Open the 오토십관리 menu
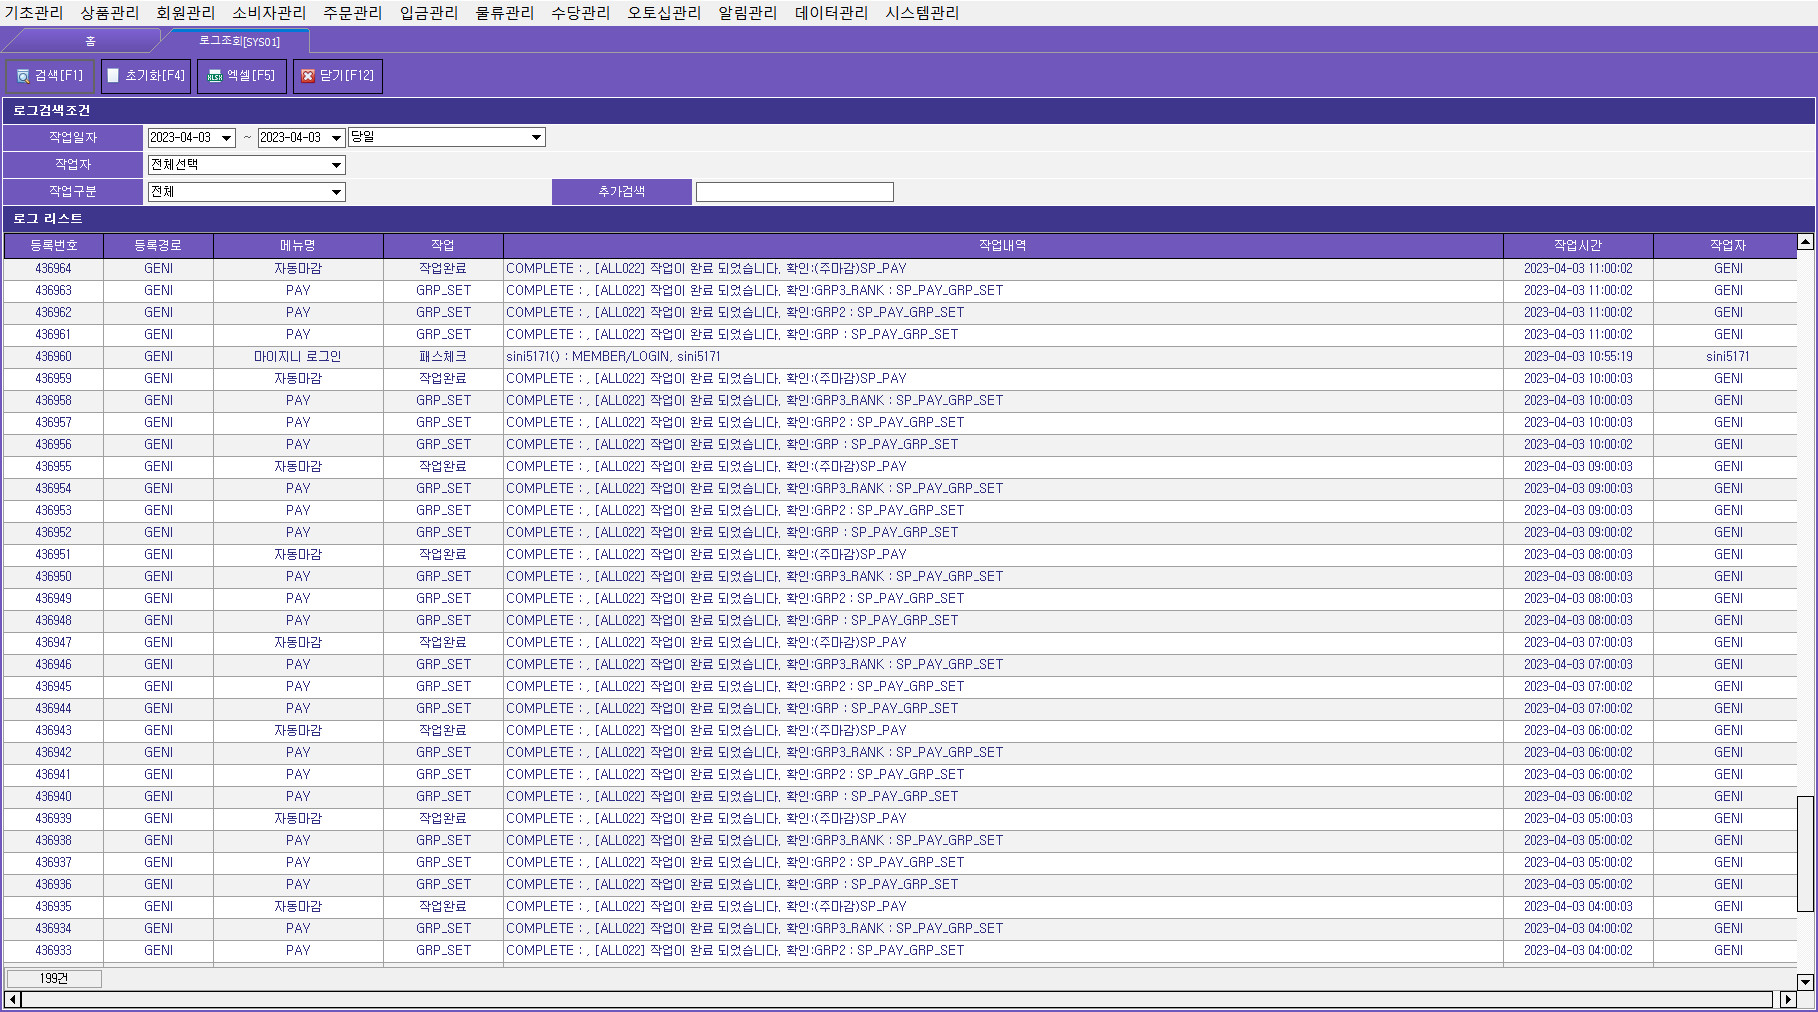The width and height of the screenshot is (1818, 1012). [664, 13]
